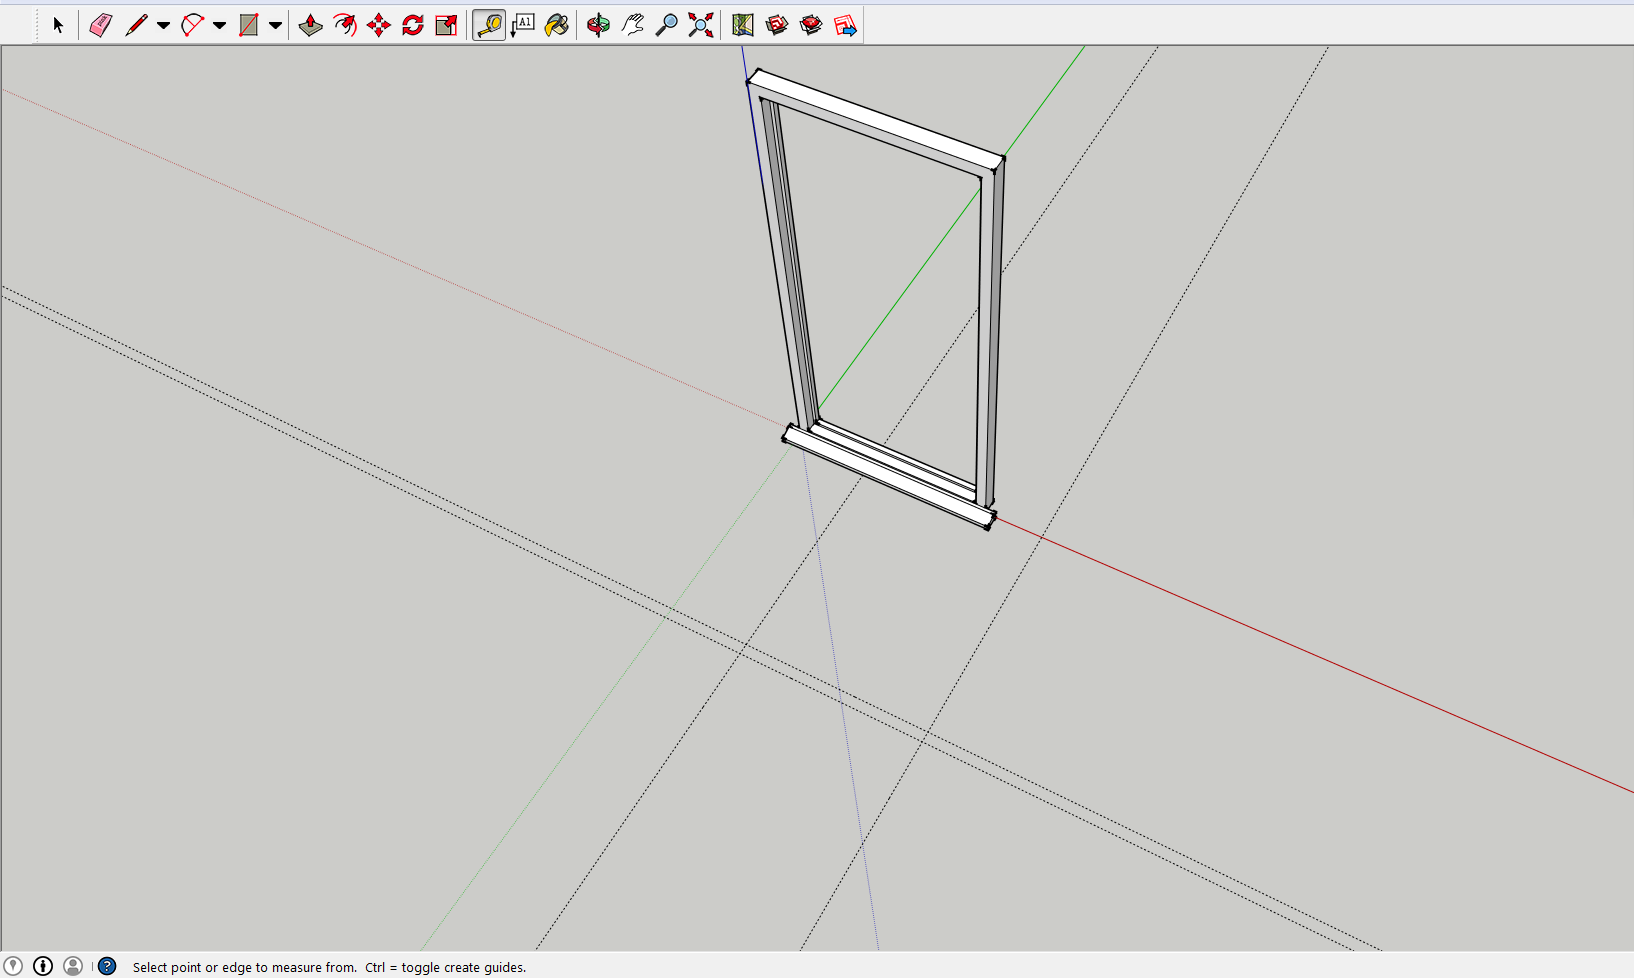1634x978 pixels.
Task: Open the Add Location map tool
Action: (742, 26)
